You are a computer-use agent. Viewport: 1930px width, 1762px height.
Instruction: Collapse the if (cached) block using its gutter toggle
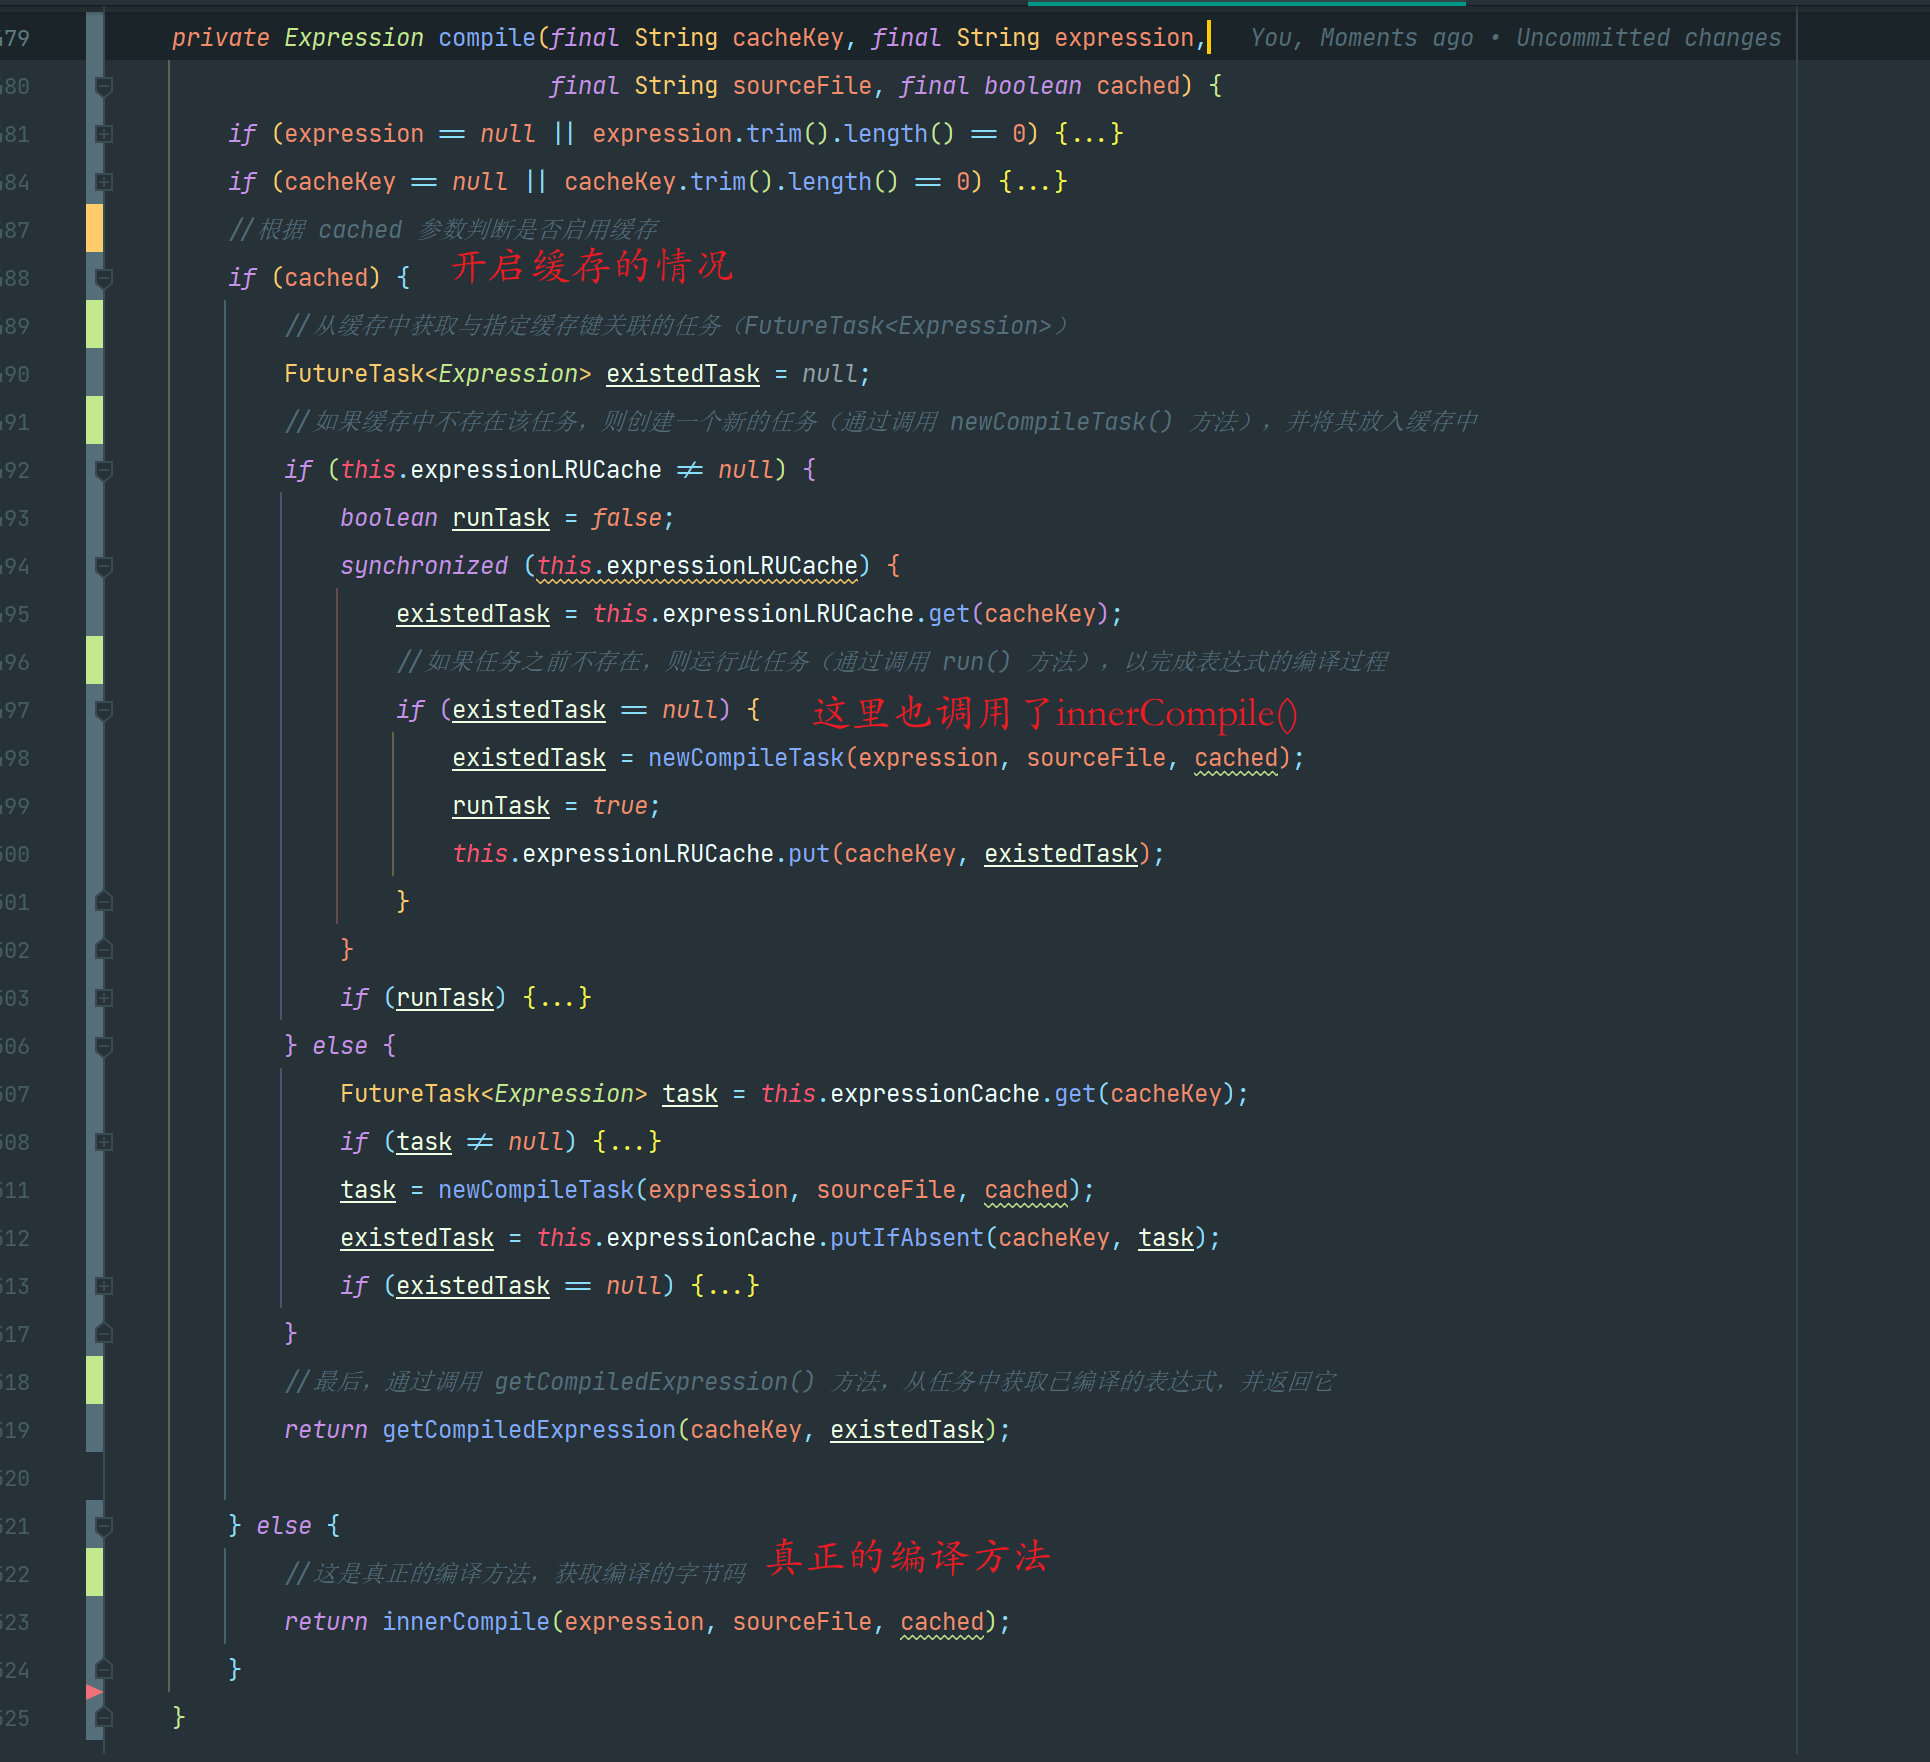(103, 277)
